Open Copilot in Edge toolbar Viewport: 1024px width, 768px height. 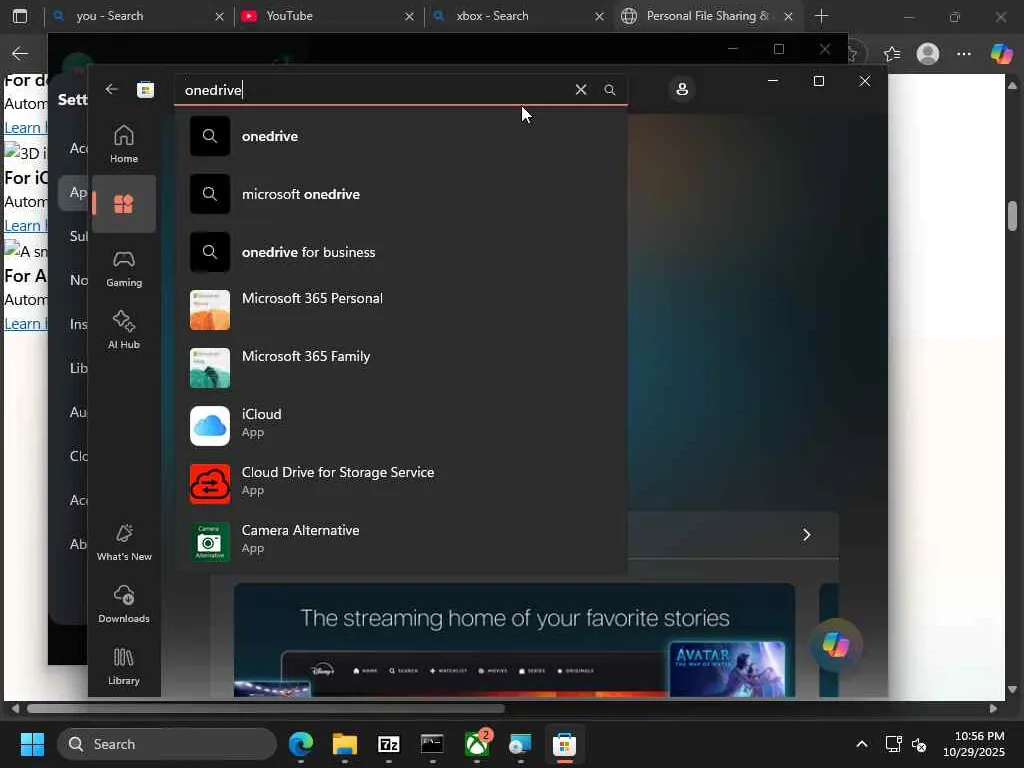1001,54
